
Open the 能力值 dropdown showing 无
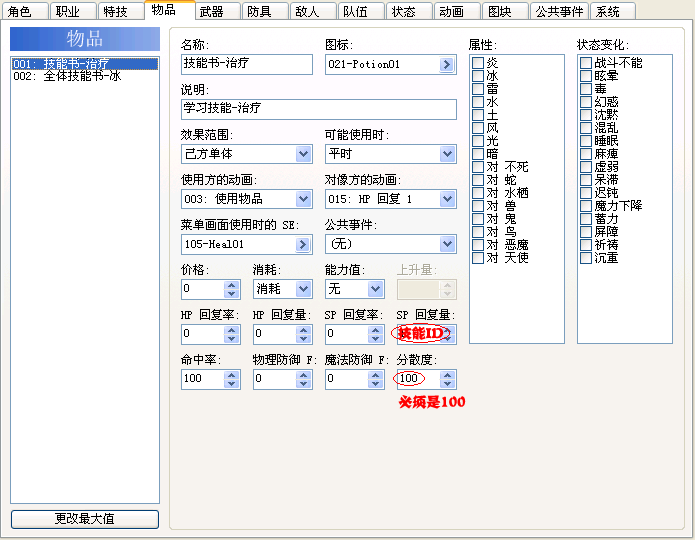pyautogui.click(x=355, y=289)
